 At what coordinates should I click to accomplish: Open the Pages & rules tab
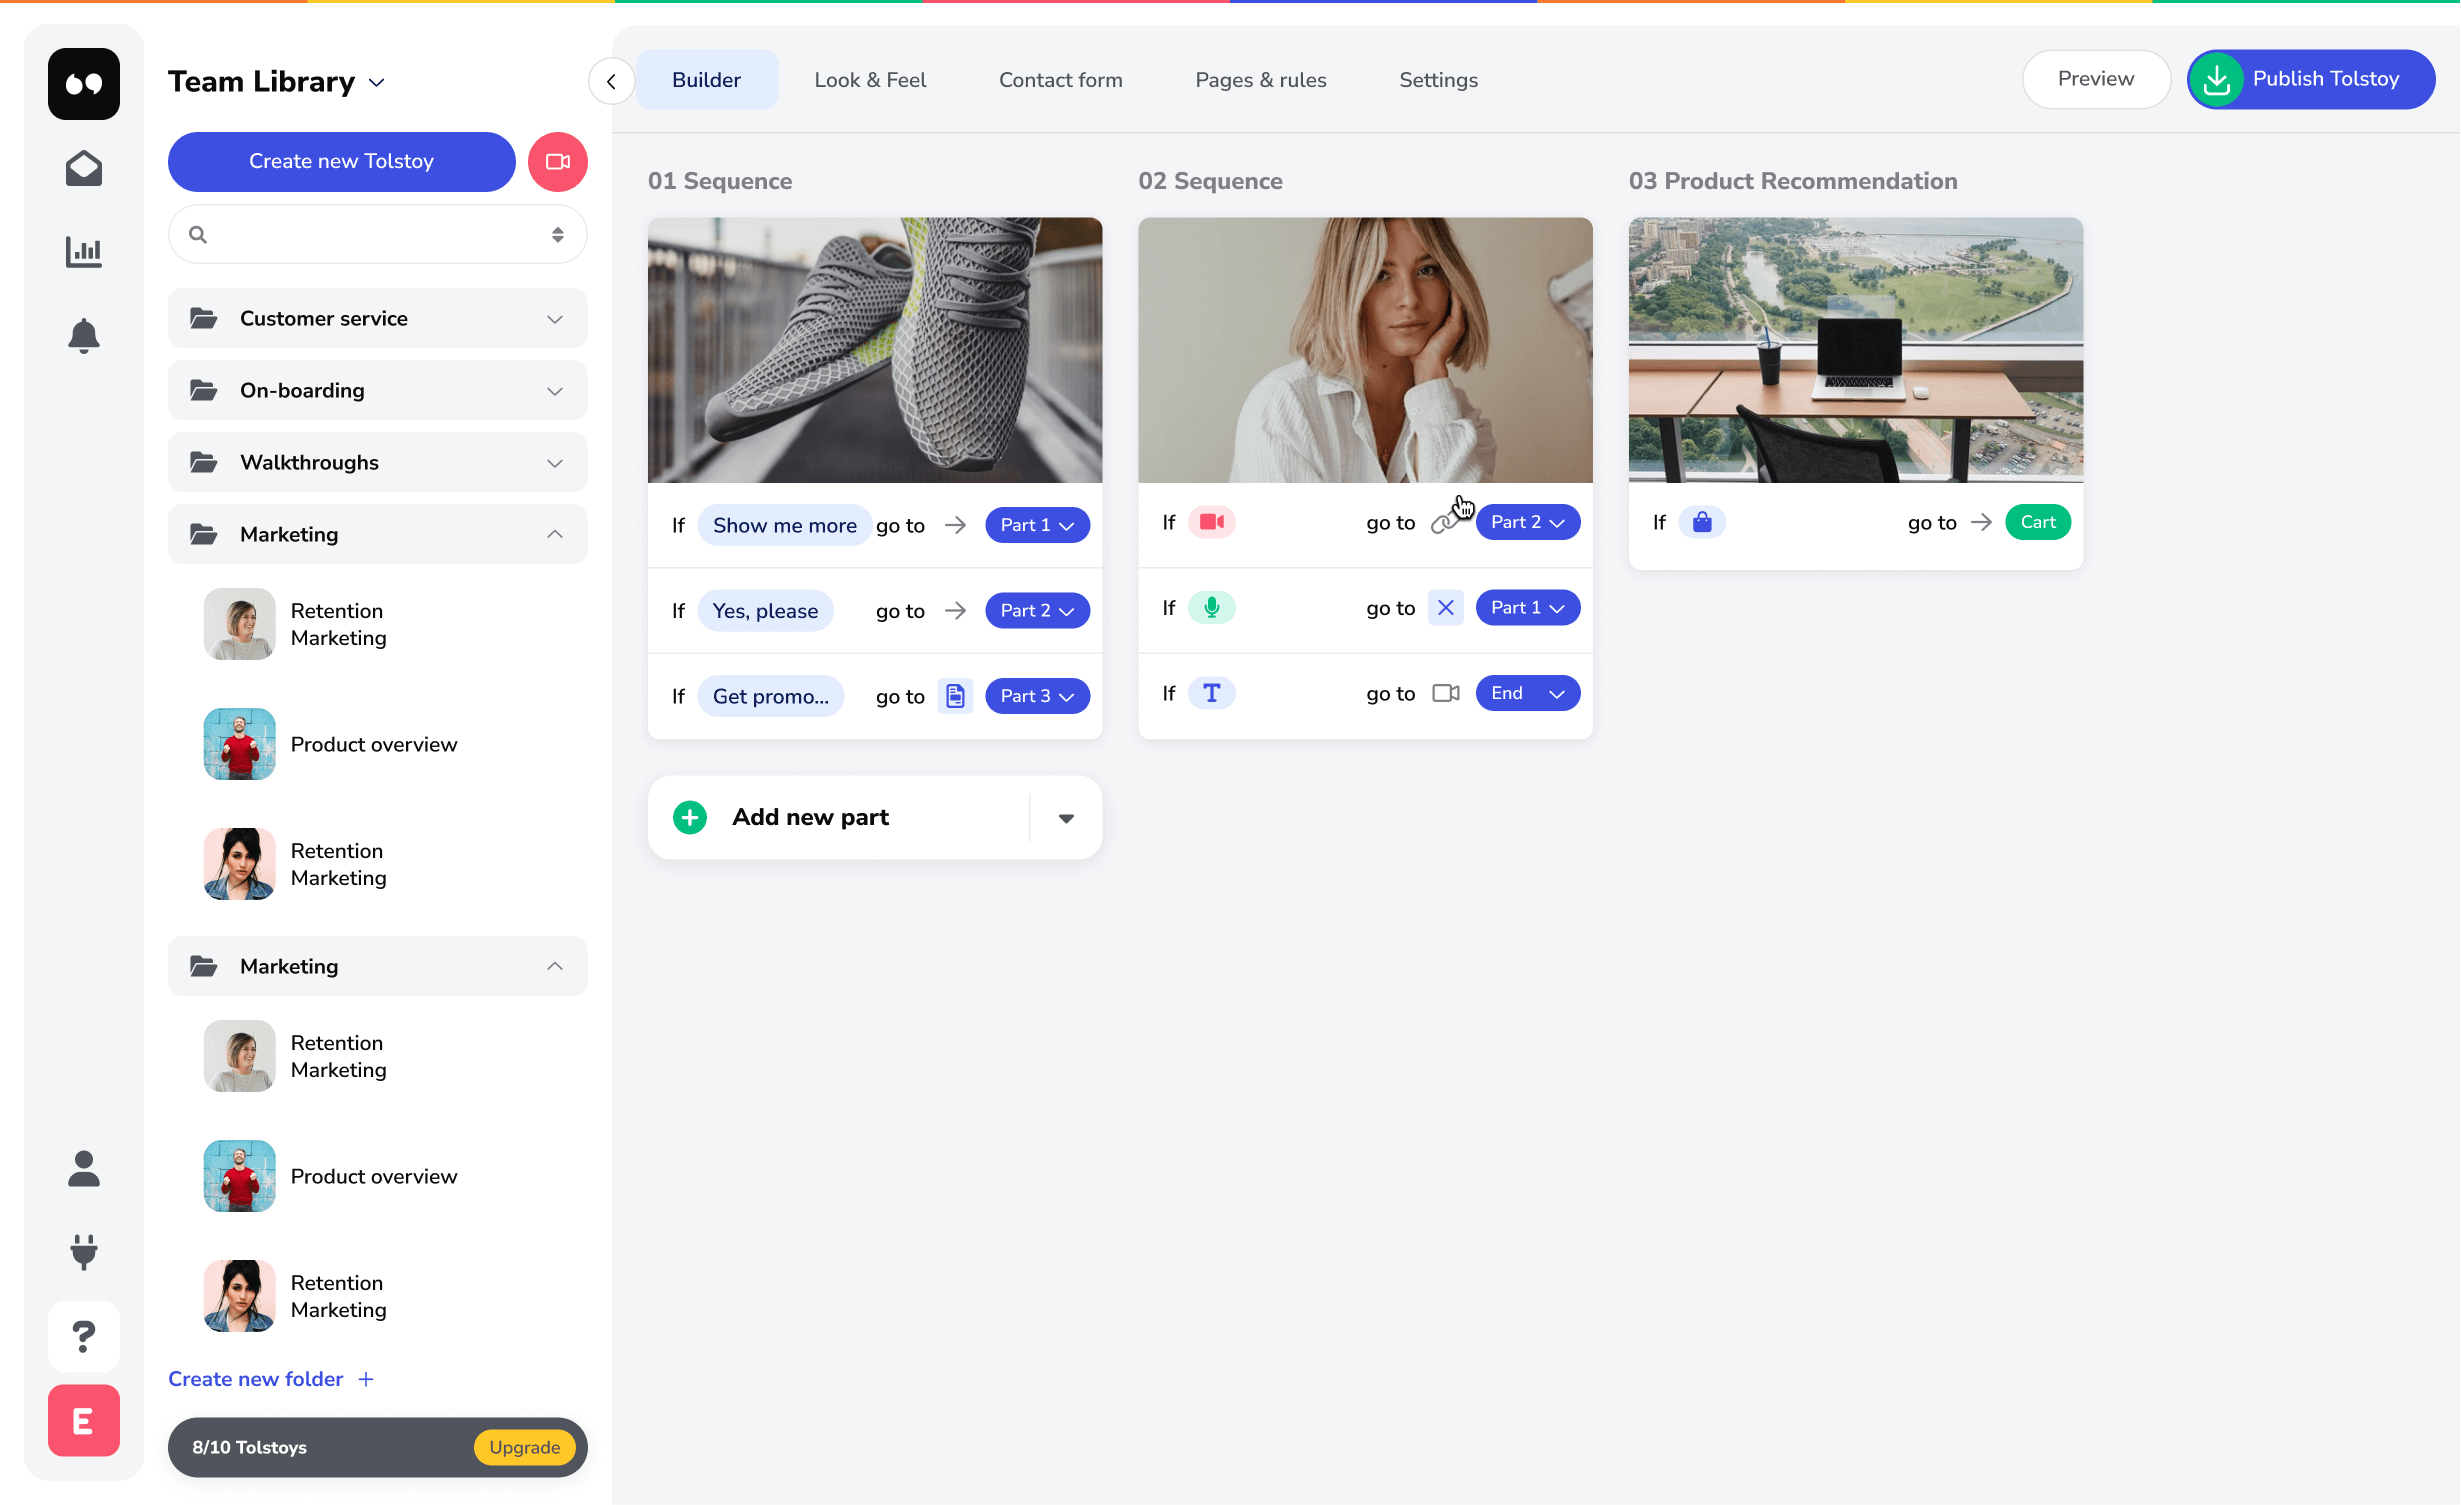(1260, 79)
